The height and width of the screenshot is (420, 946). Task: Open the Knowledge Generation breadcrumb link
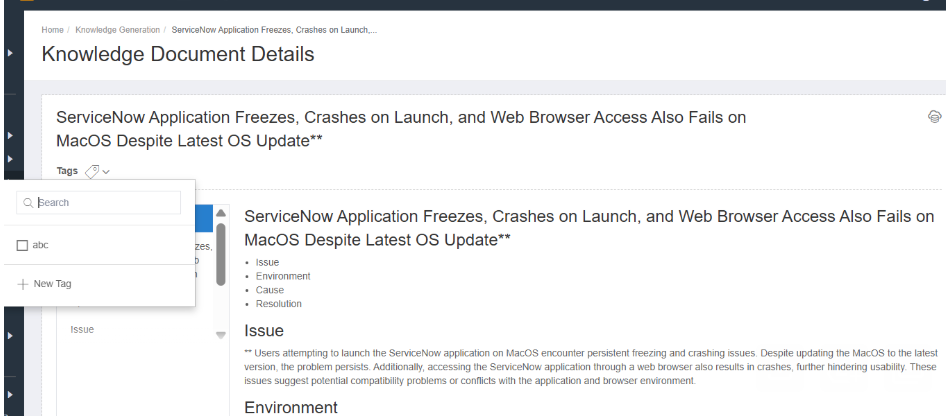click(118, 30)
